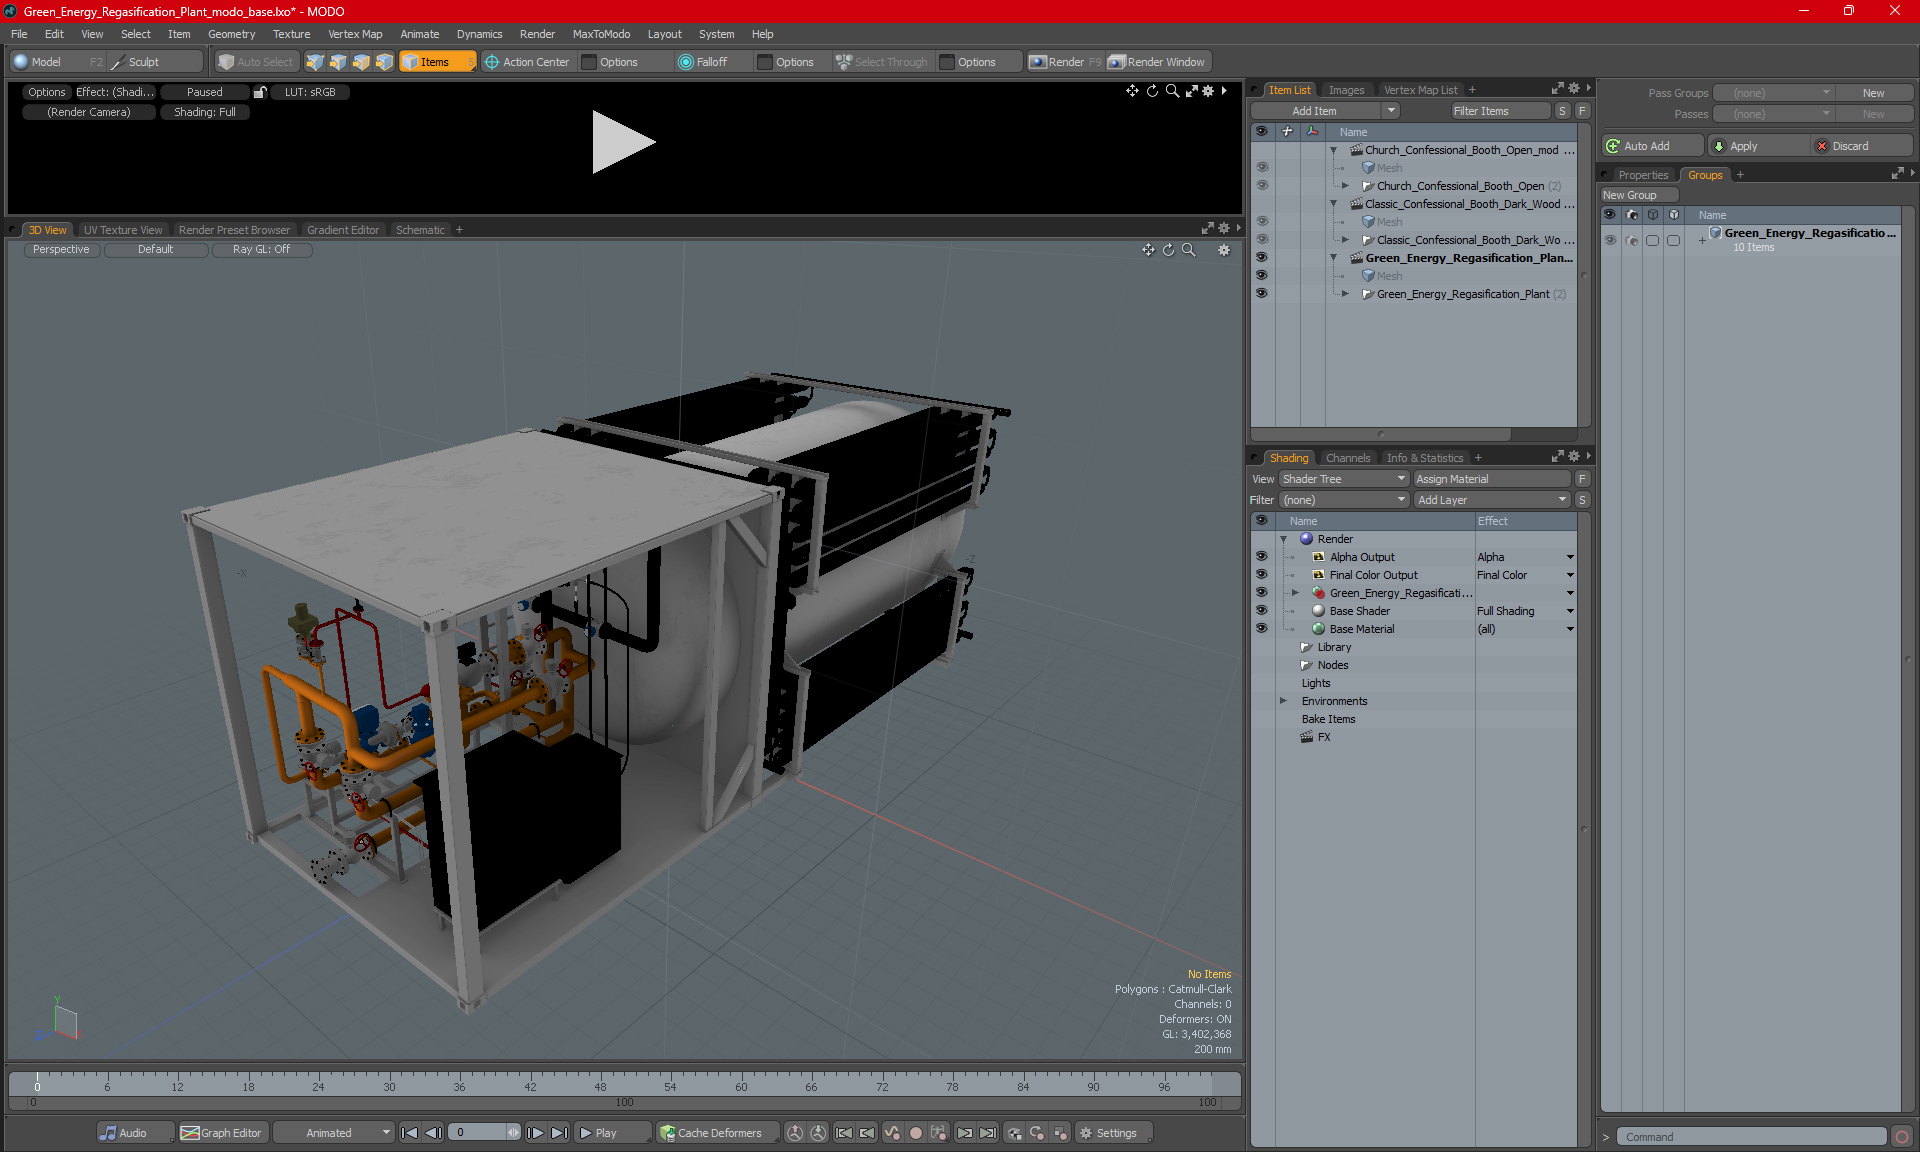Open Audio settings in timeline bar
Image resolution: width=1920 pixels, height=1152 pixels.
134,1133
